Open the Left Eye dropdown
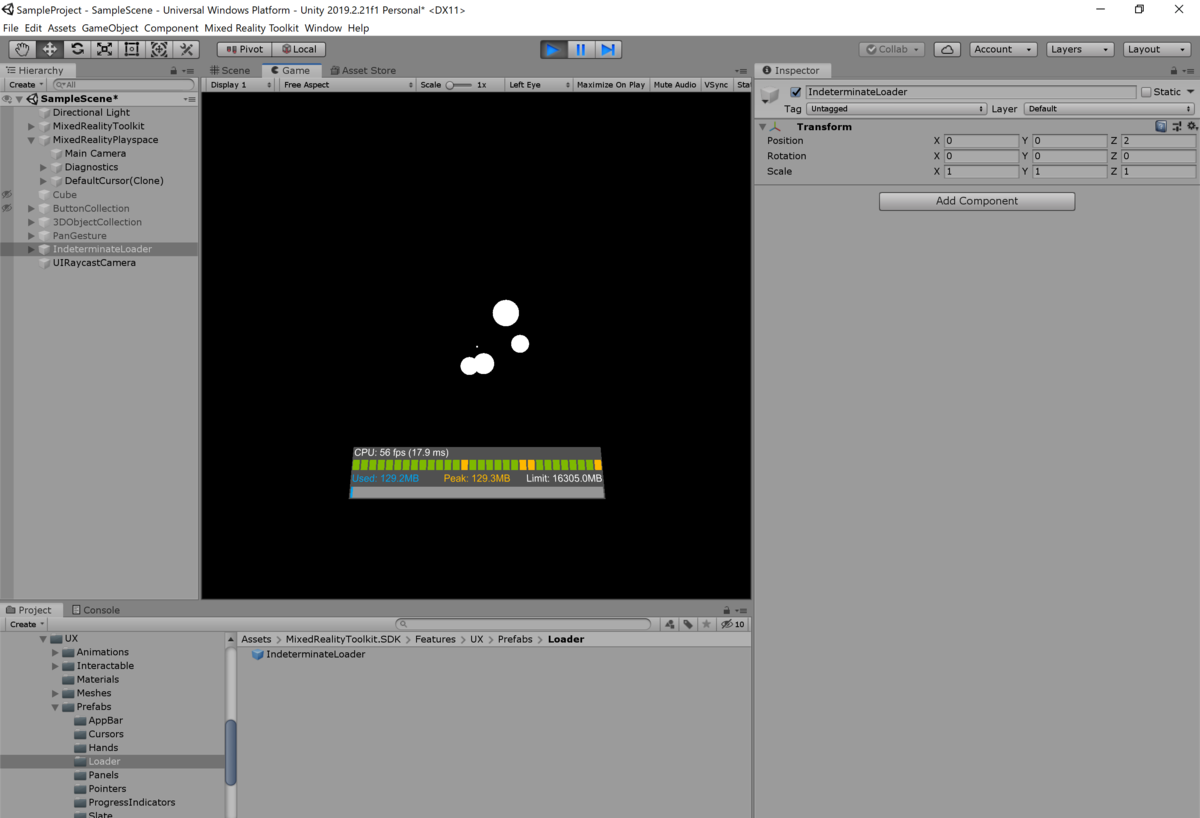The height and width of the screenshot is (818, 1200). 539,85
